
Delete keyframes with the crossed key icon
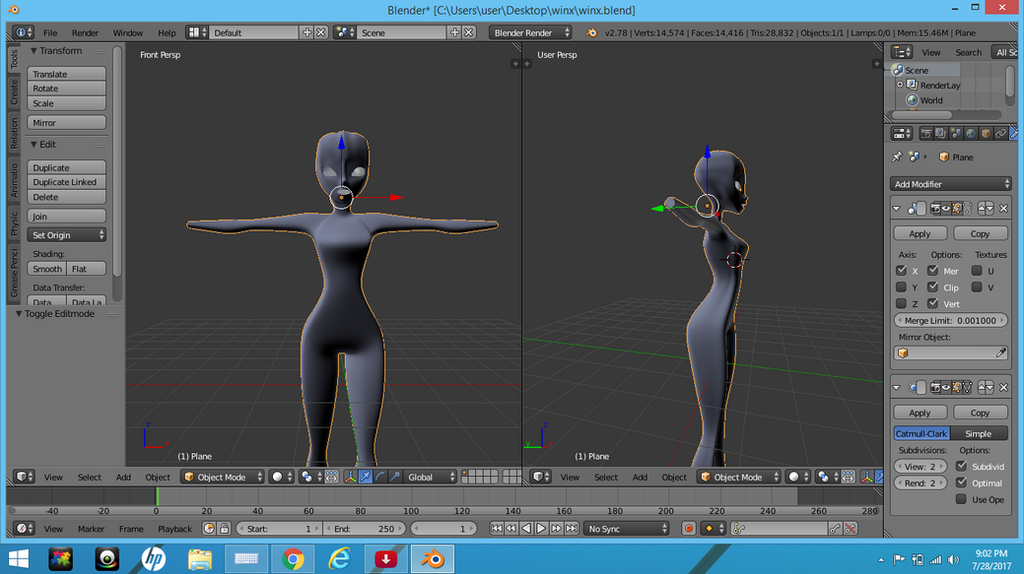pyautogui.click(x=850, y=529)
